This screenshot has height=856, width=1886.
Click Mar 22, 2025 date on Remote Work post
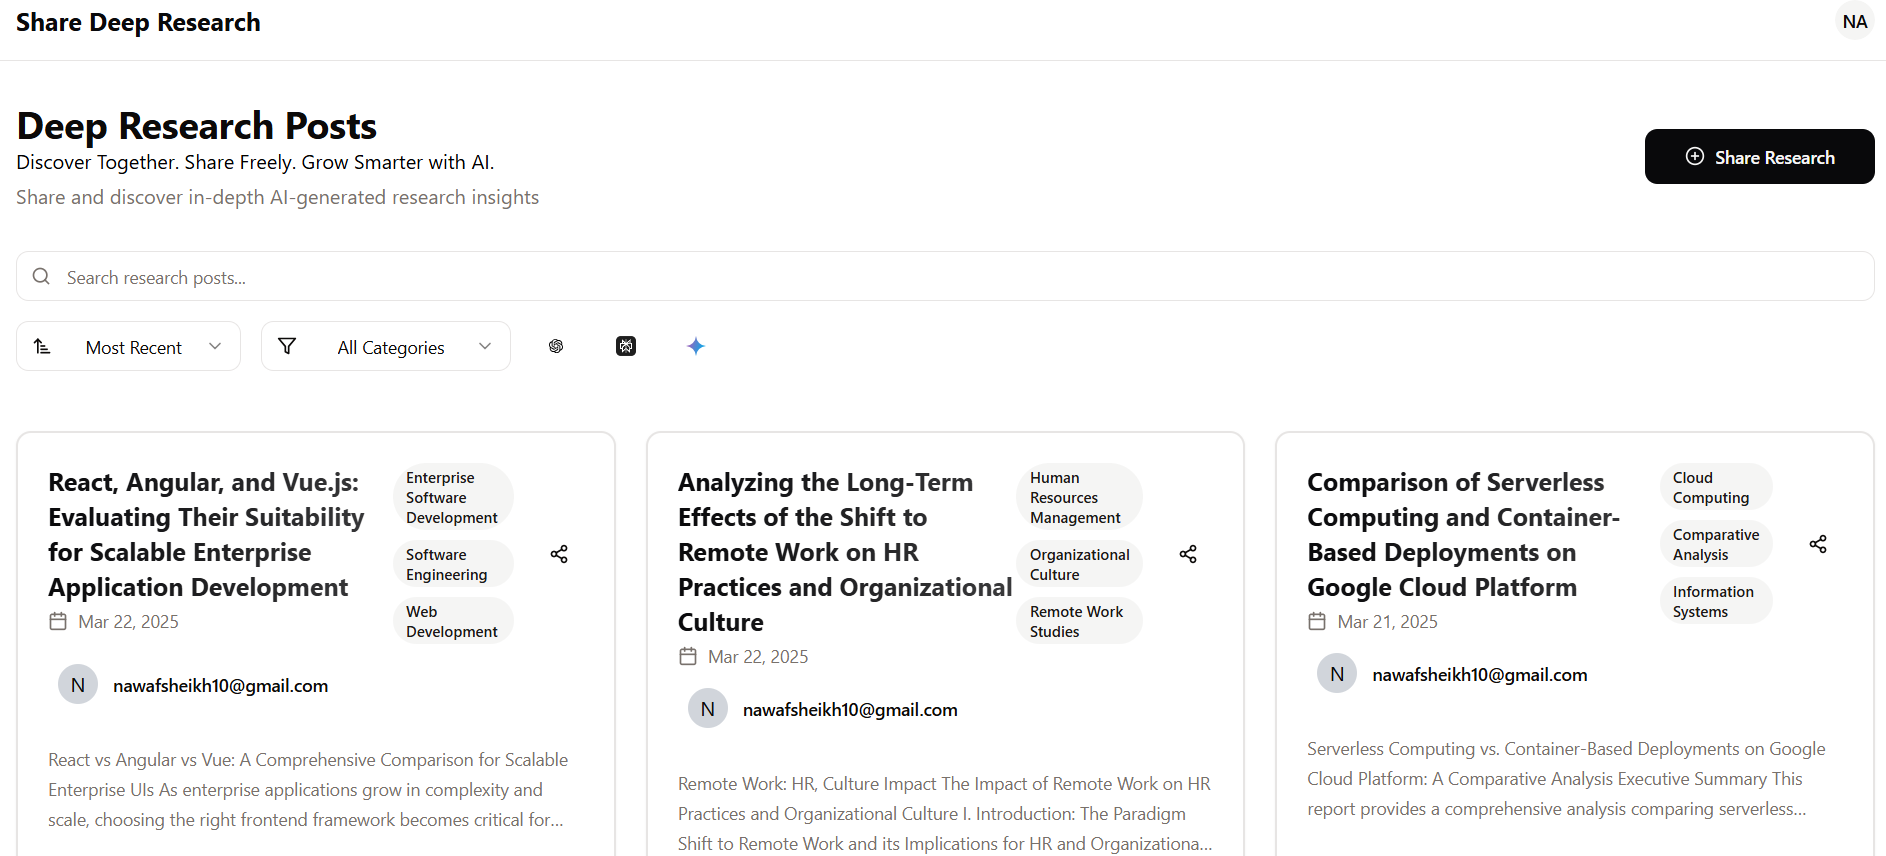[x=758, y=656]
